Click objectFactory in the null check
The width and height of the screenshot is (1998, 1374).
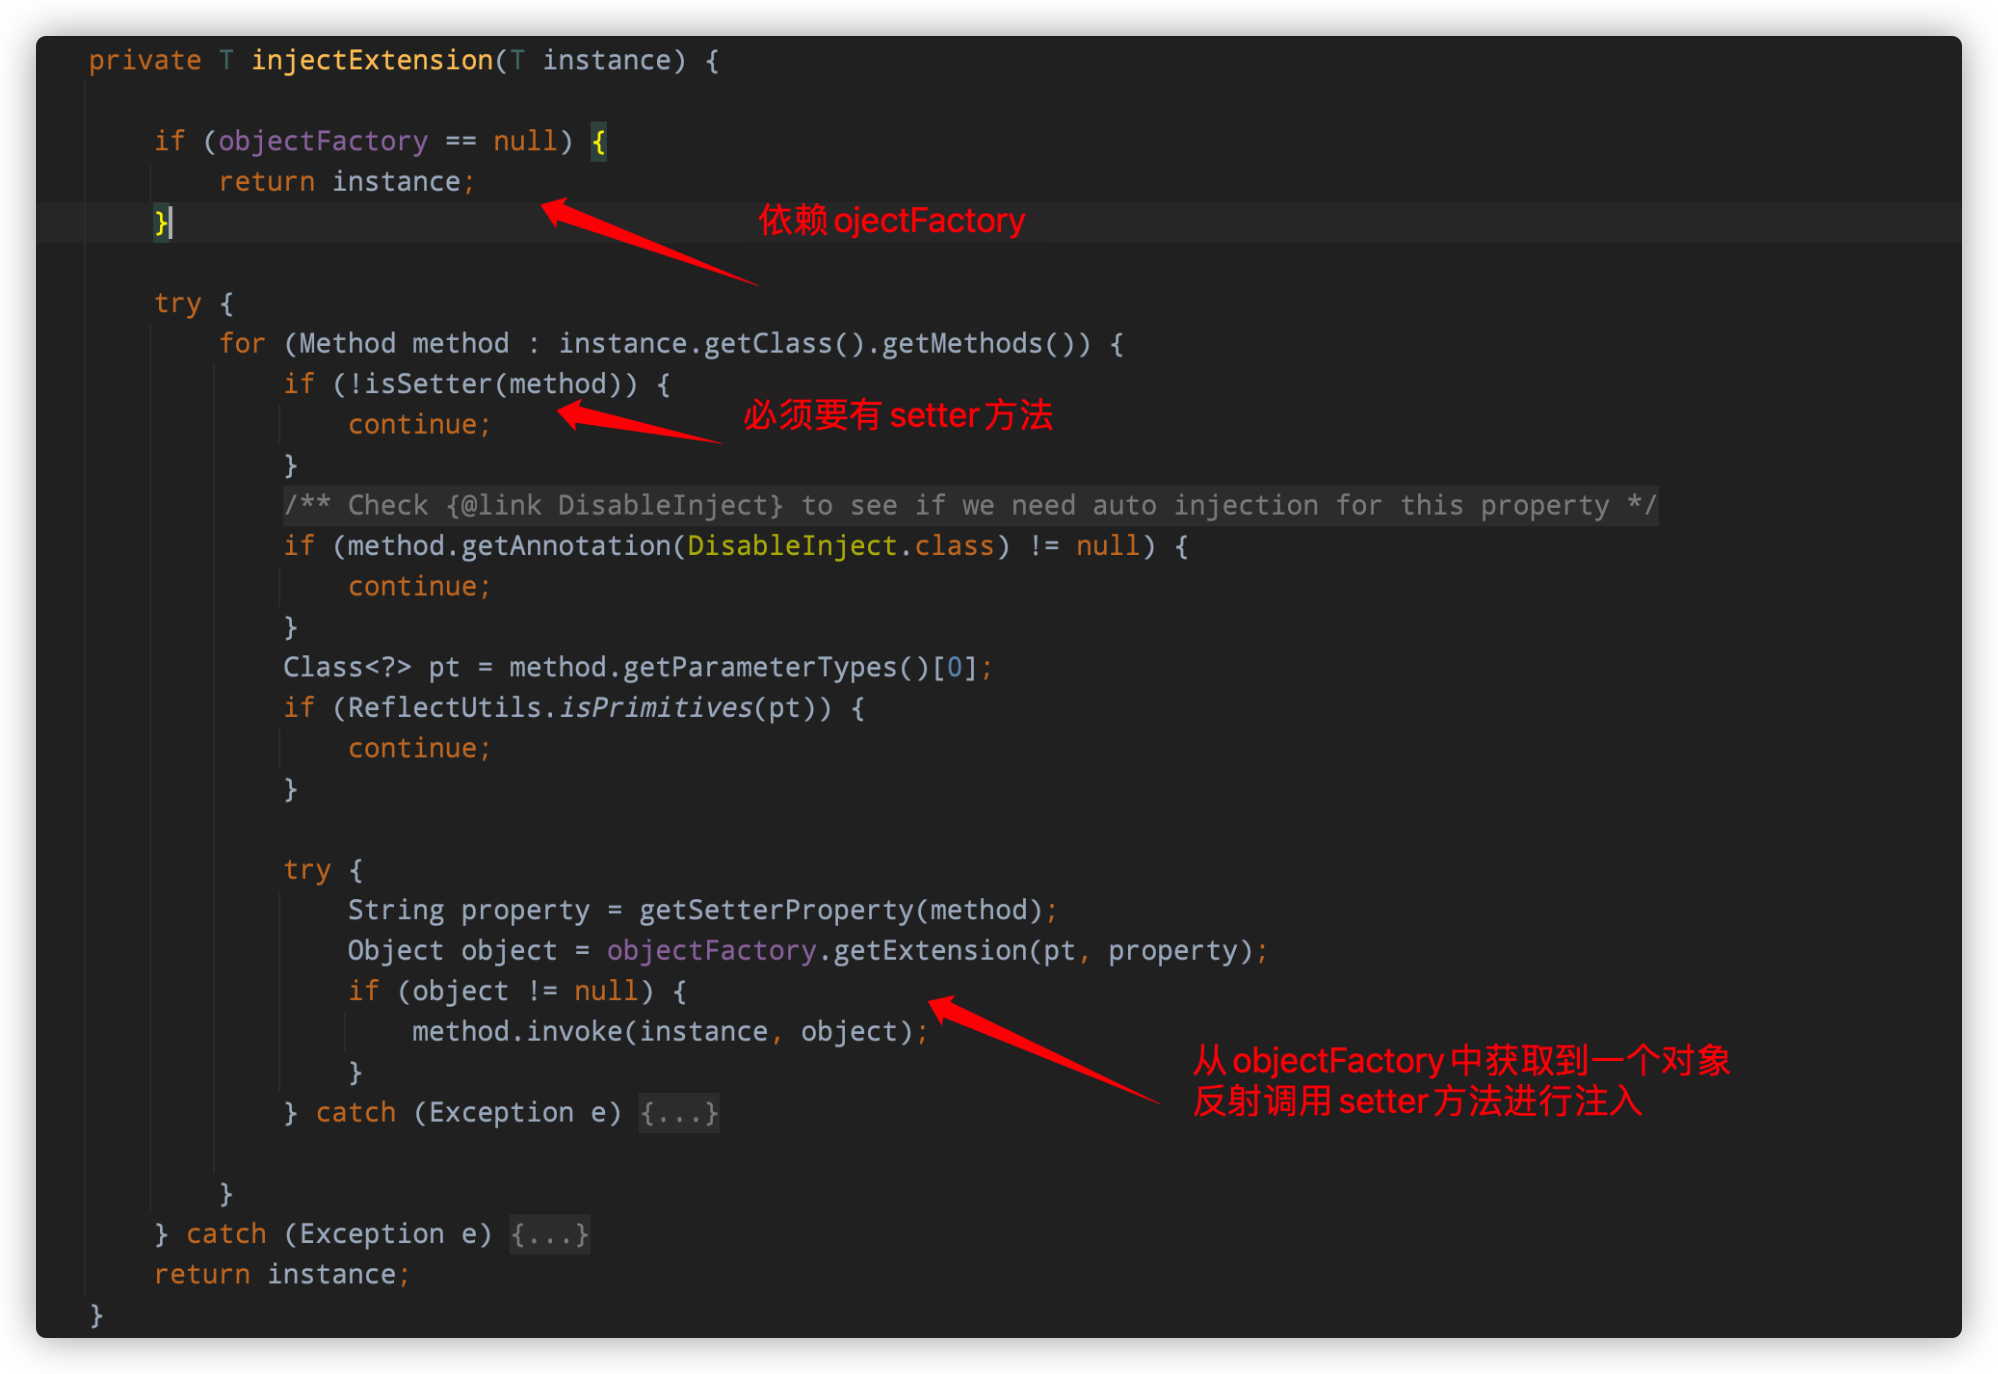[x=323, y=141]
